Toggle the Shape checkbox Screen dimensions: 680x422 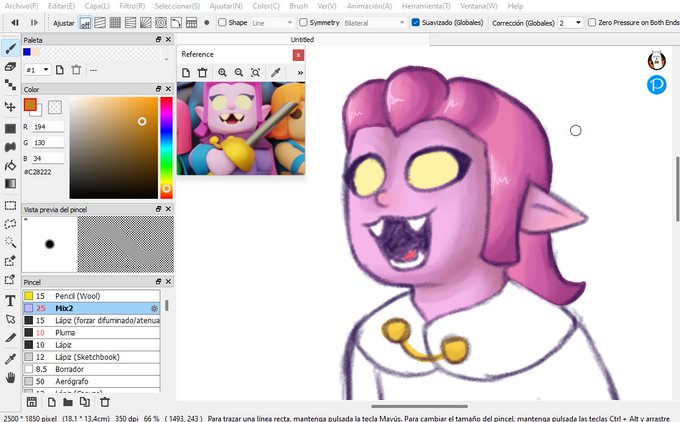point(222,22)
